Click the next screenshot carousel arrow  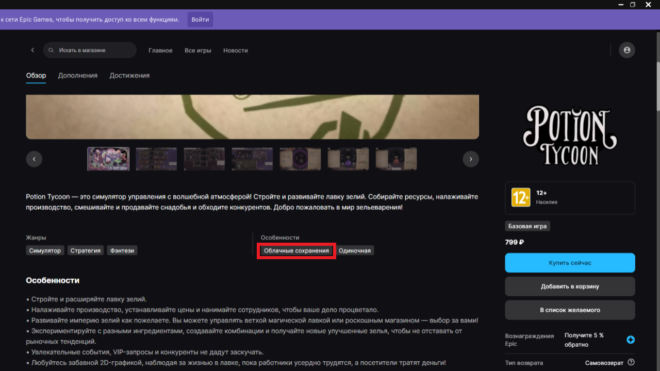[471, 159]
